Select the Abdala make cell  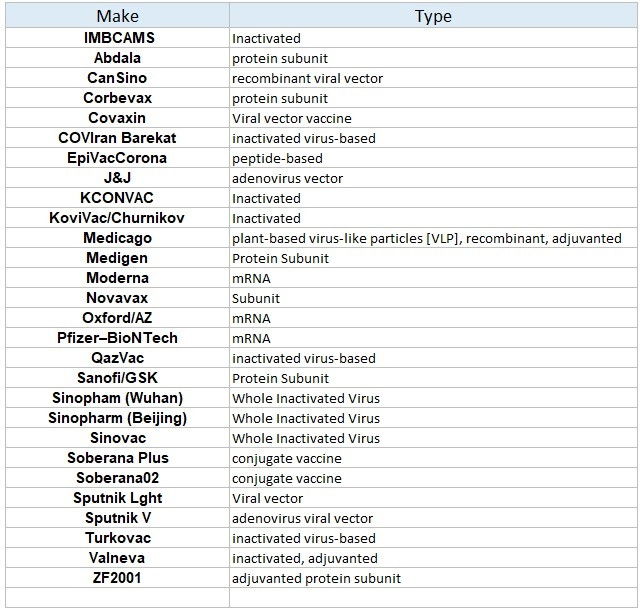tap(117, 58)
